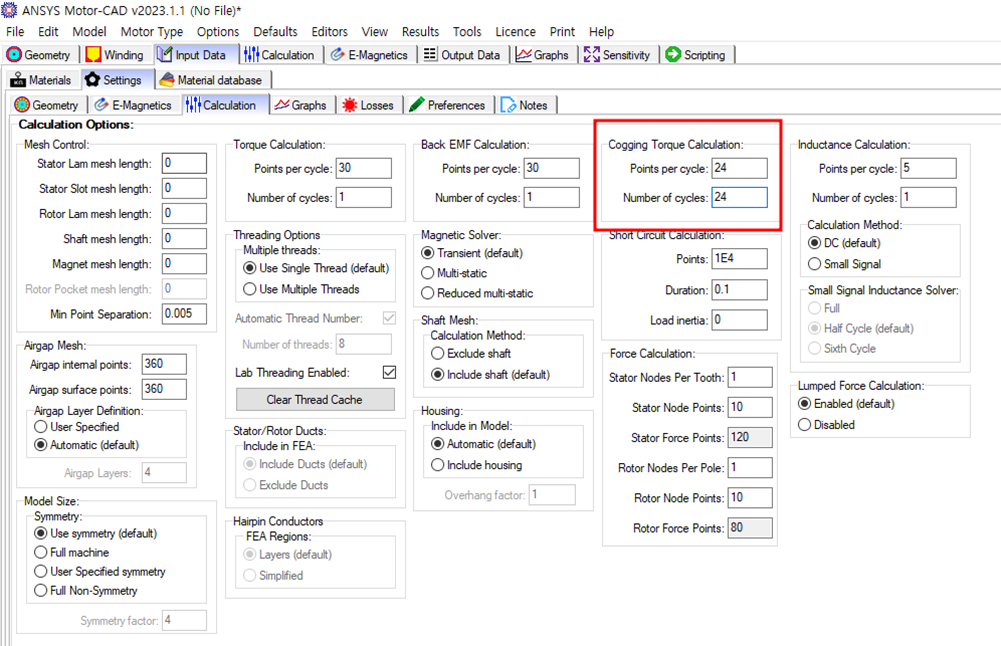Select Transient (default) magnetic solver
This screenshot has width=1001, height=646.
428,253
